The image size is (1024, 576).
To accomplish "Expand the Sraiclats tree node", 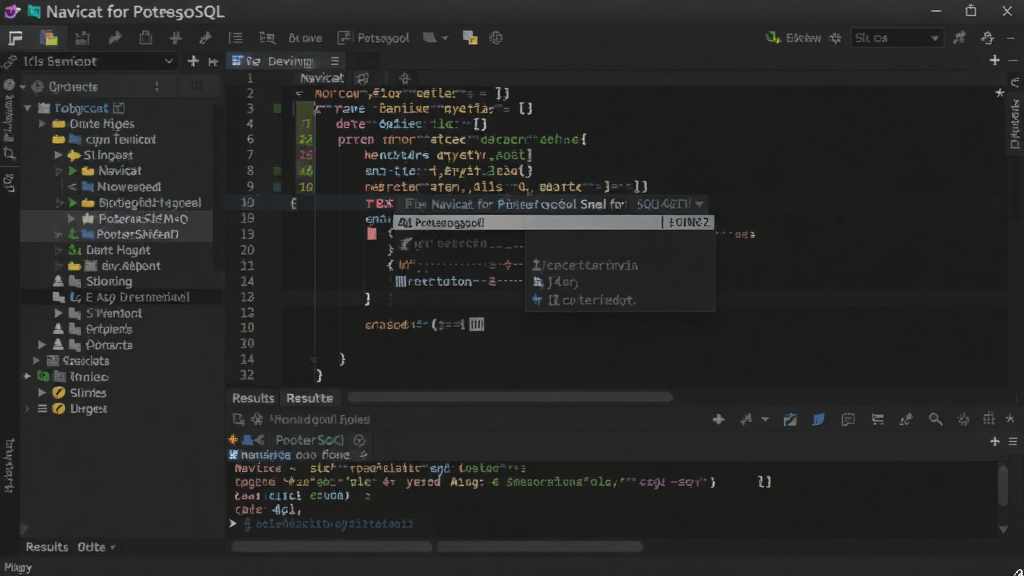I will 37,360.
